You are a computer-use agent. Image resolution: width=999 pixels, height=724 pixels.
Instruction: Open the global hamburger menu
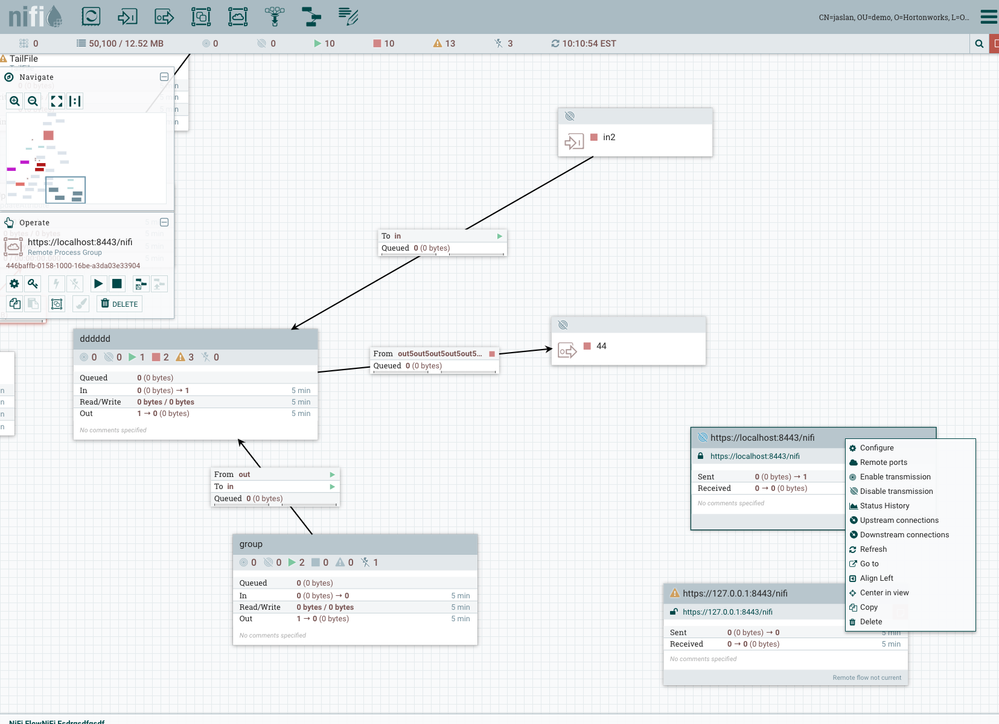point(988,17)
